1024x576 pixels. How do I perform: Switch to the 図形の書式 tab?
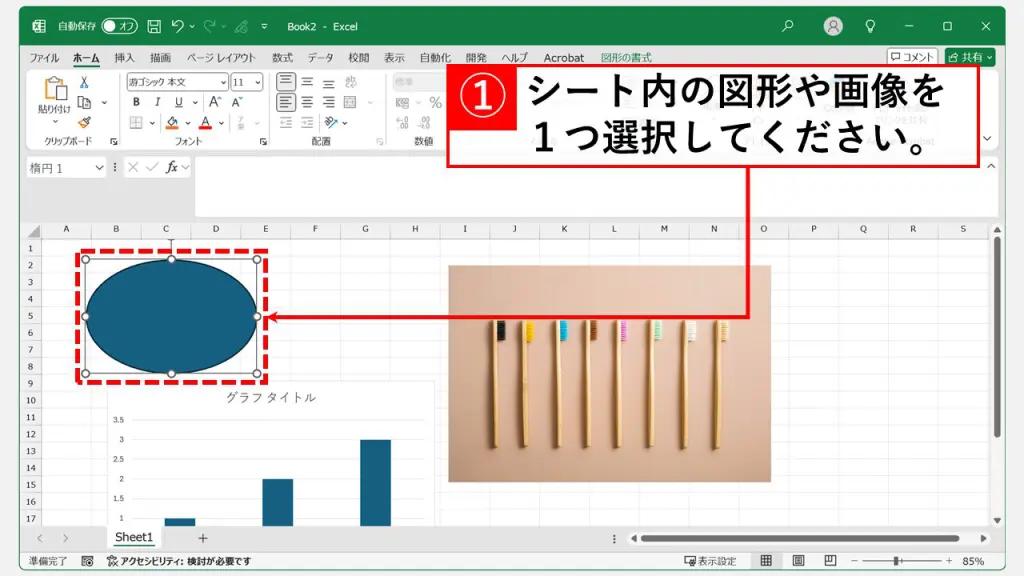[626, 58]
